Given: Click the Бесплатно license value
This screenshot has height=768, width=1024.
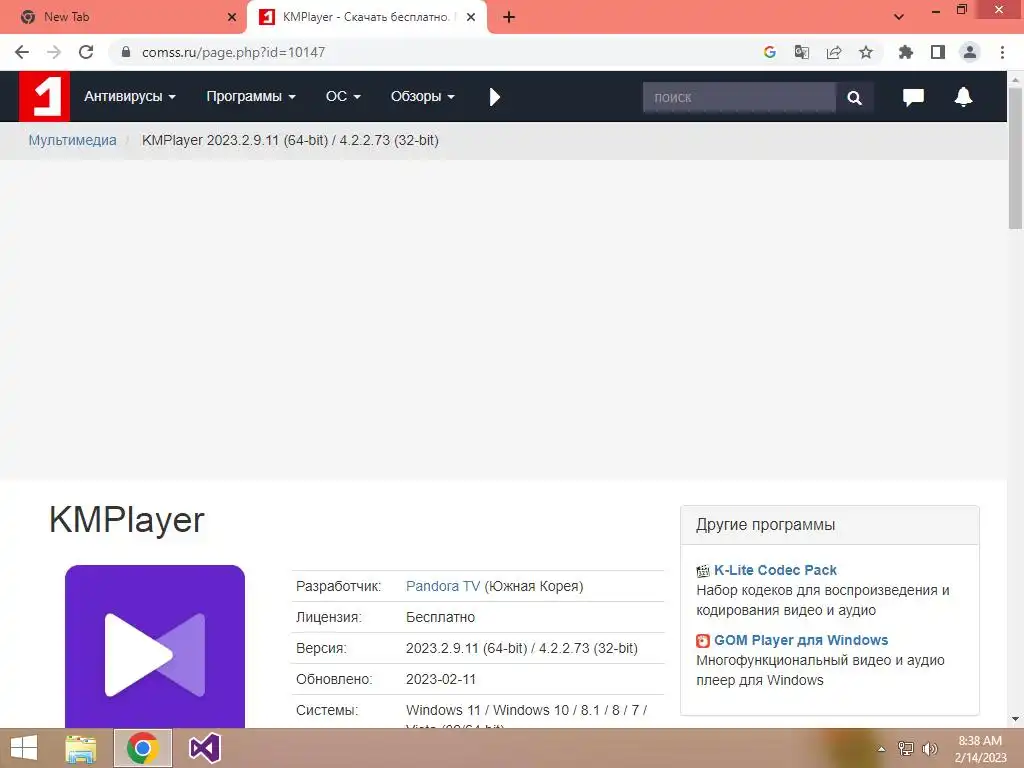Looking at the screenshot, I should (440, 617).
